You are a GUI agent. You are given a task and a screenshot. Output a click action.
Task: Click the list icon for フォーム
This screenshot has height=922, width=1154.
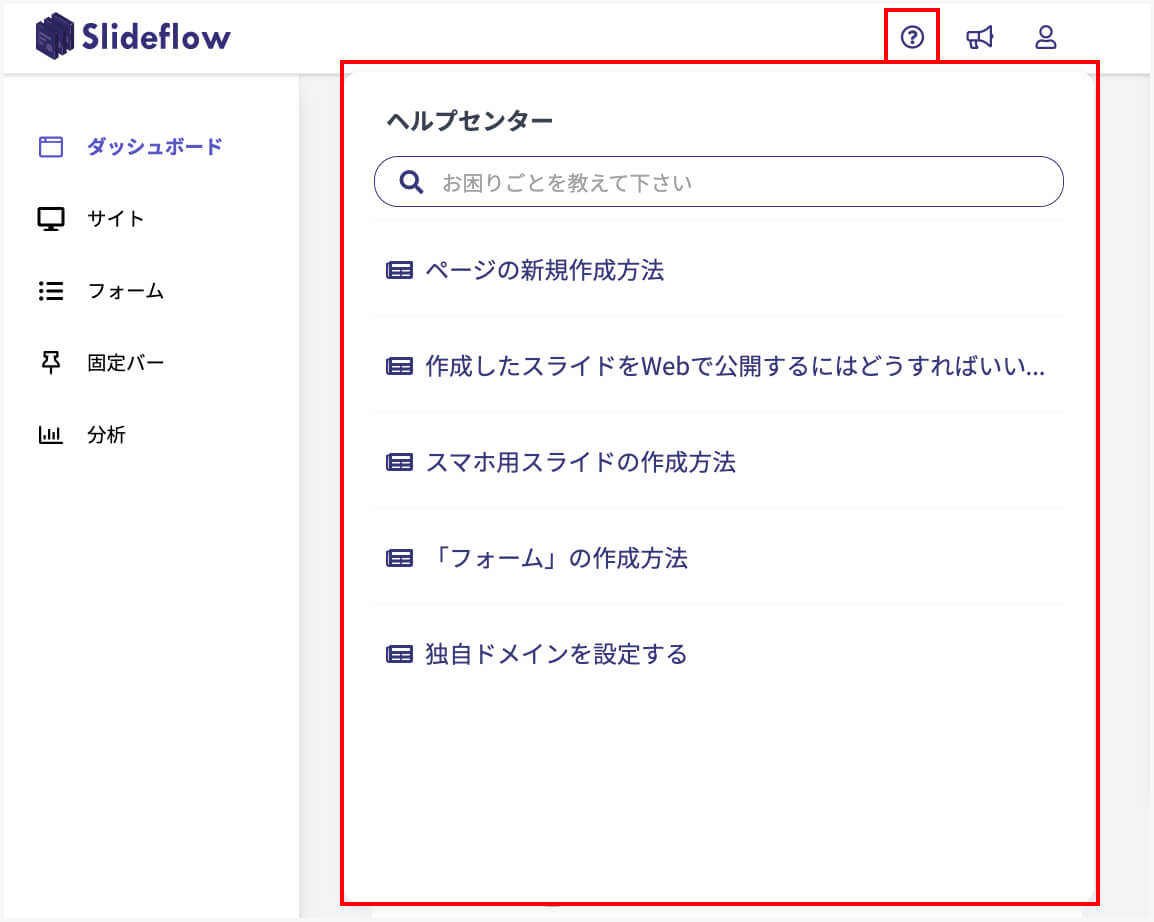51,291
